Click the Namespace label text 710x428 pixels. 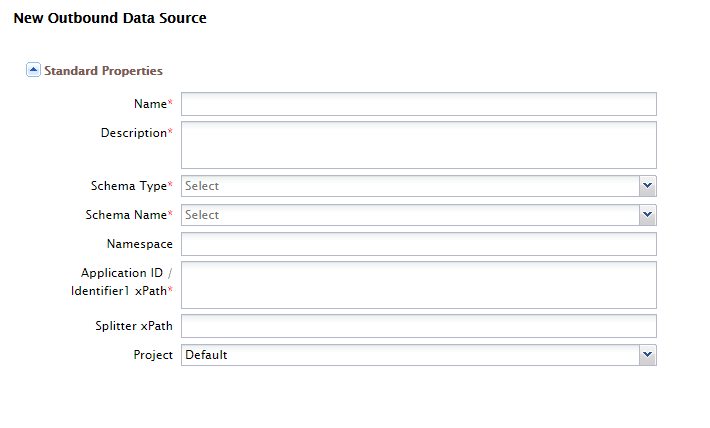pyautogui.click(x=139, y=244)
